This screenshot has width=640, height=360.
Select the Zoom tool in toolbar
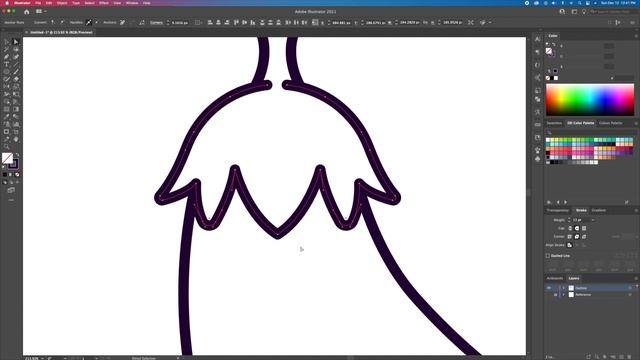click(x=7, y=147)
